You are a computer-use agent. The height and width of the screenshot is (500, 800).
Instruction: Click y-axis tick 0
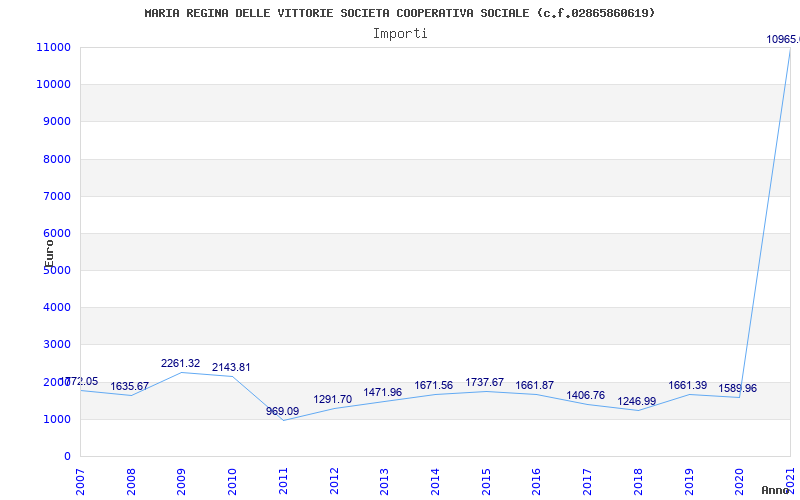67,456
